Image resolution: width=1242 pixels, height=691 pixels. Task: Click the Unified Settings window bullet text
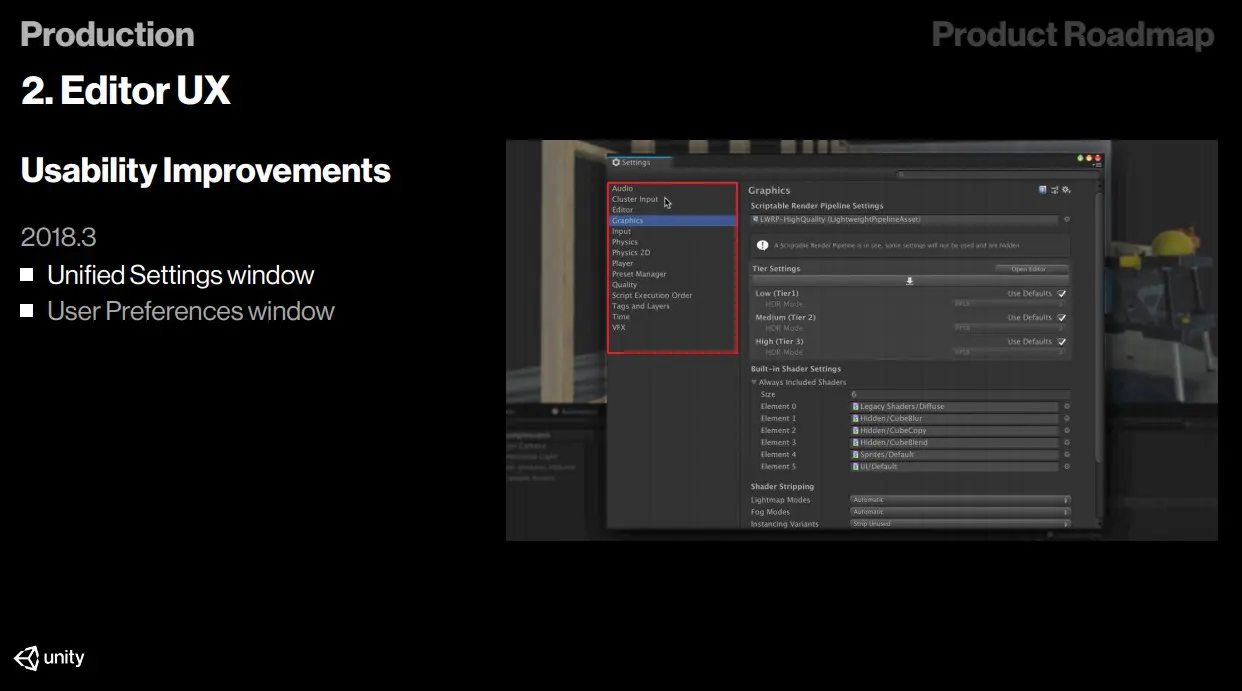coord(181,275)
